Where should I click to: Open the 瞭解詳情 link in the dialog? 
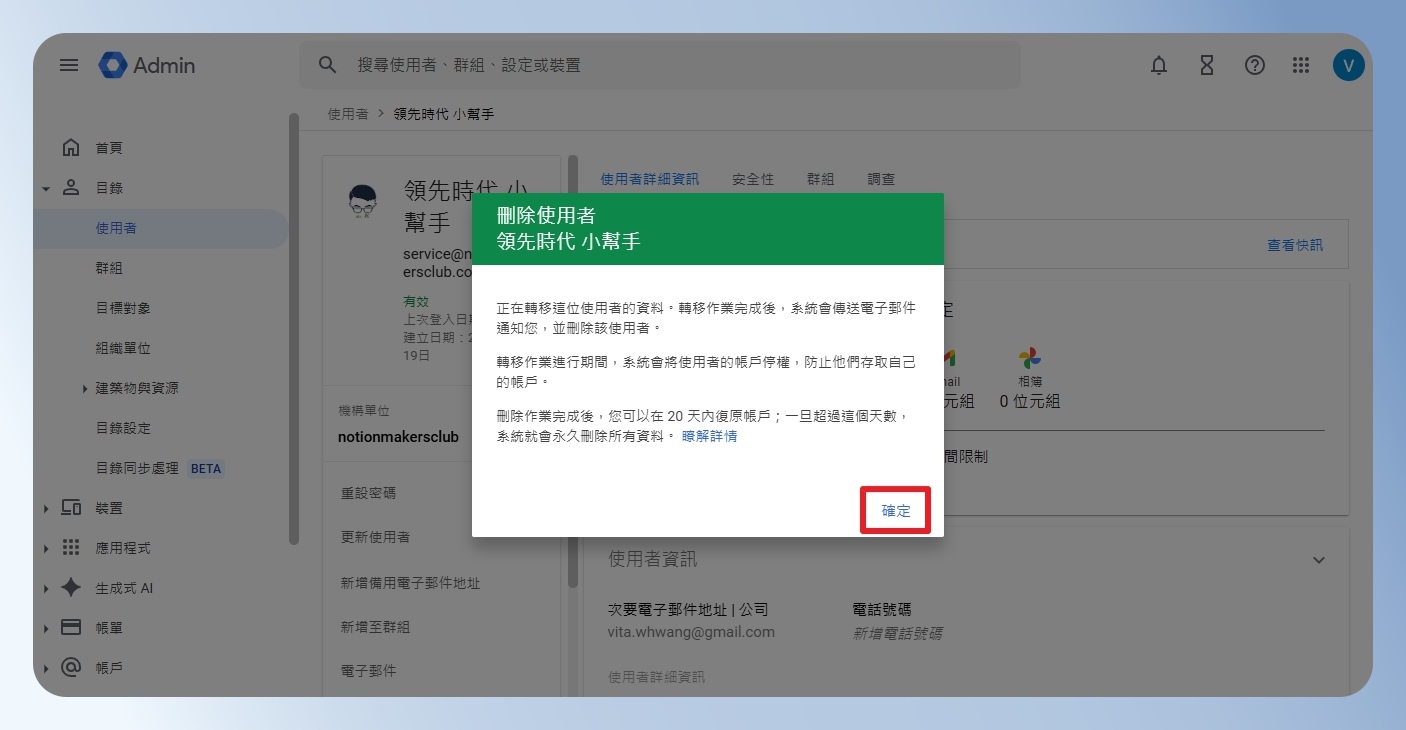710,436
